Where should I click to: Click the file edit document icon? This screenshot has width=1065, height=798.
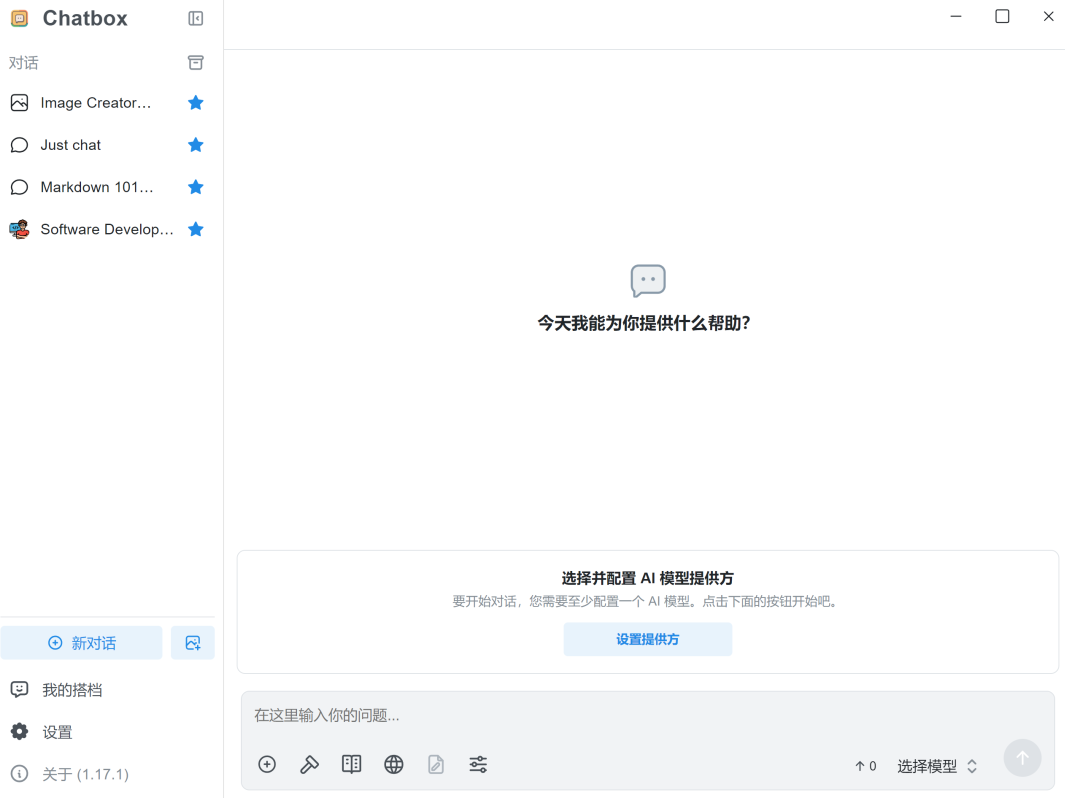[436, 765]
